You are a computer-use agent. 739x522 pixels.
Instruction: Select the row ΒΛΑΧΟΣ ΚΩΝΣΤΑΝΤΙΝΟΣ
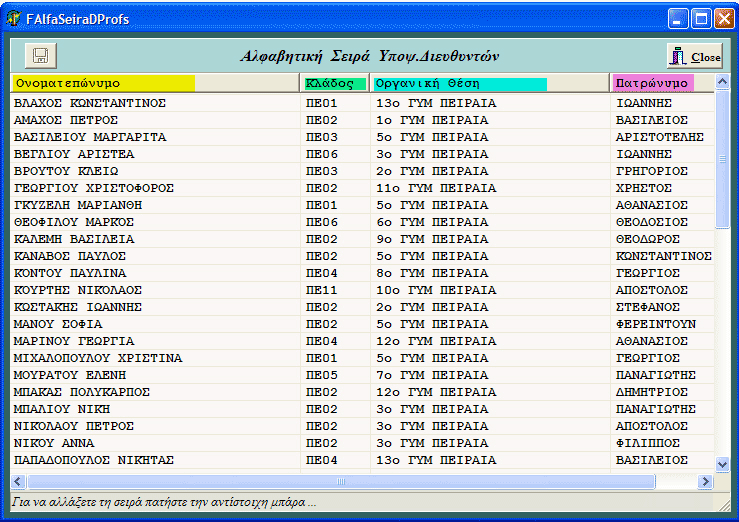90,103
